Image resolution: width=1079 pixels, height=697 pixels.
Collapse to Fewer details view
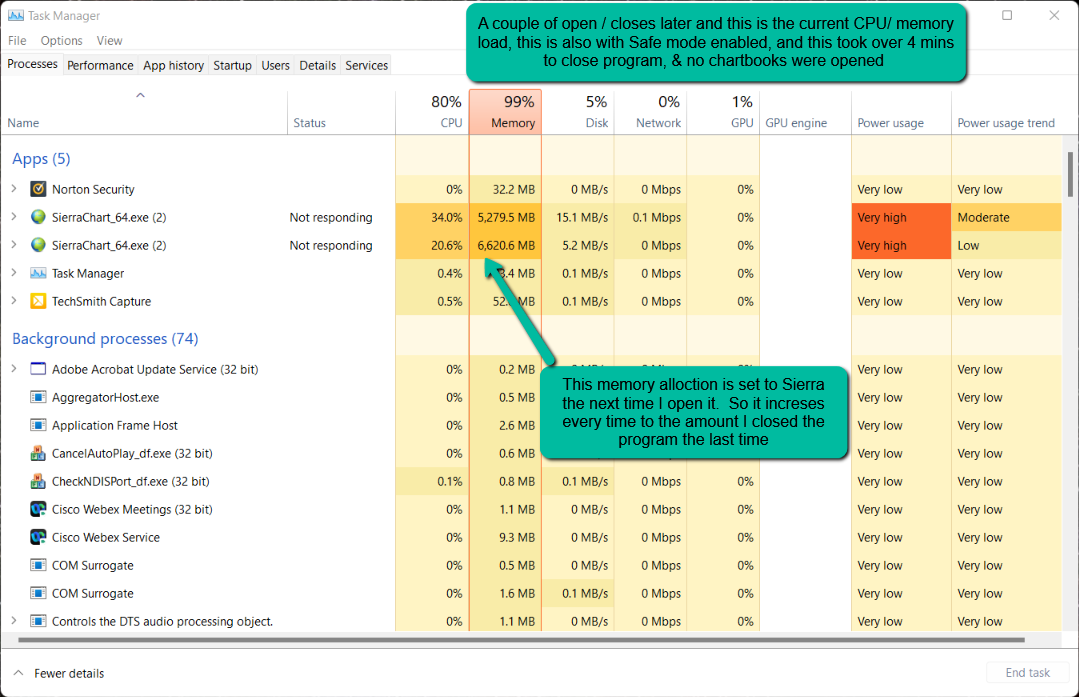(59, 674)
